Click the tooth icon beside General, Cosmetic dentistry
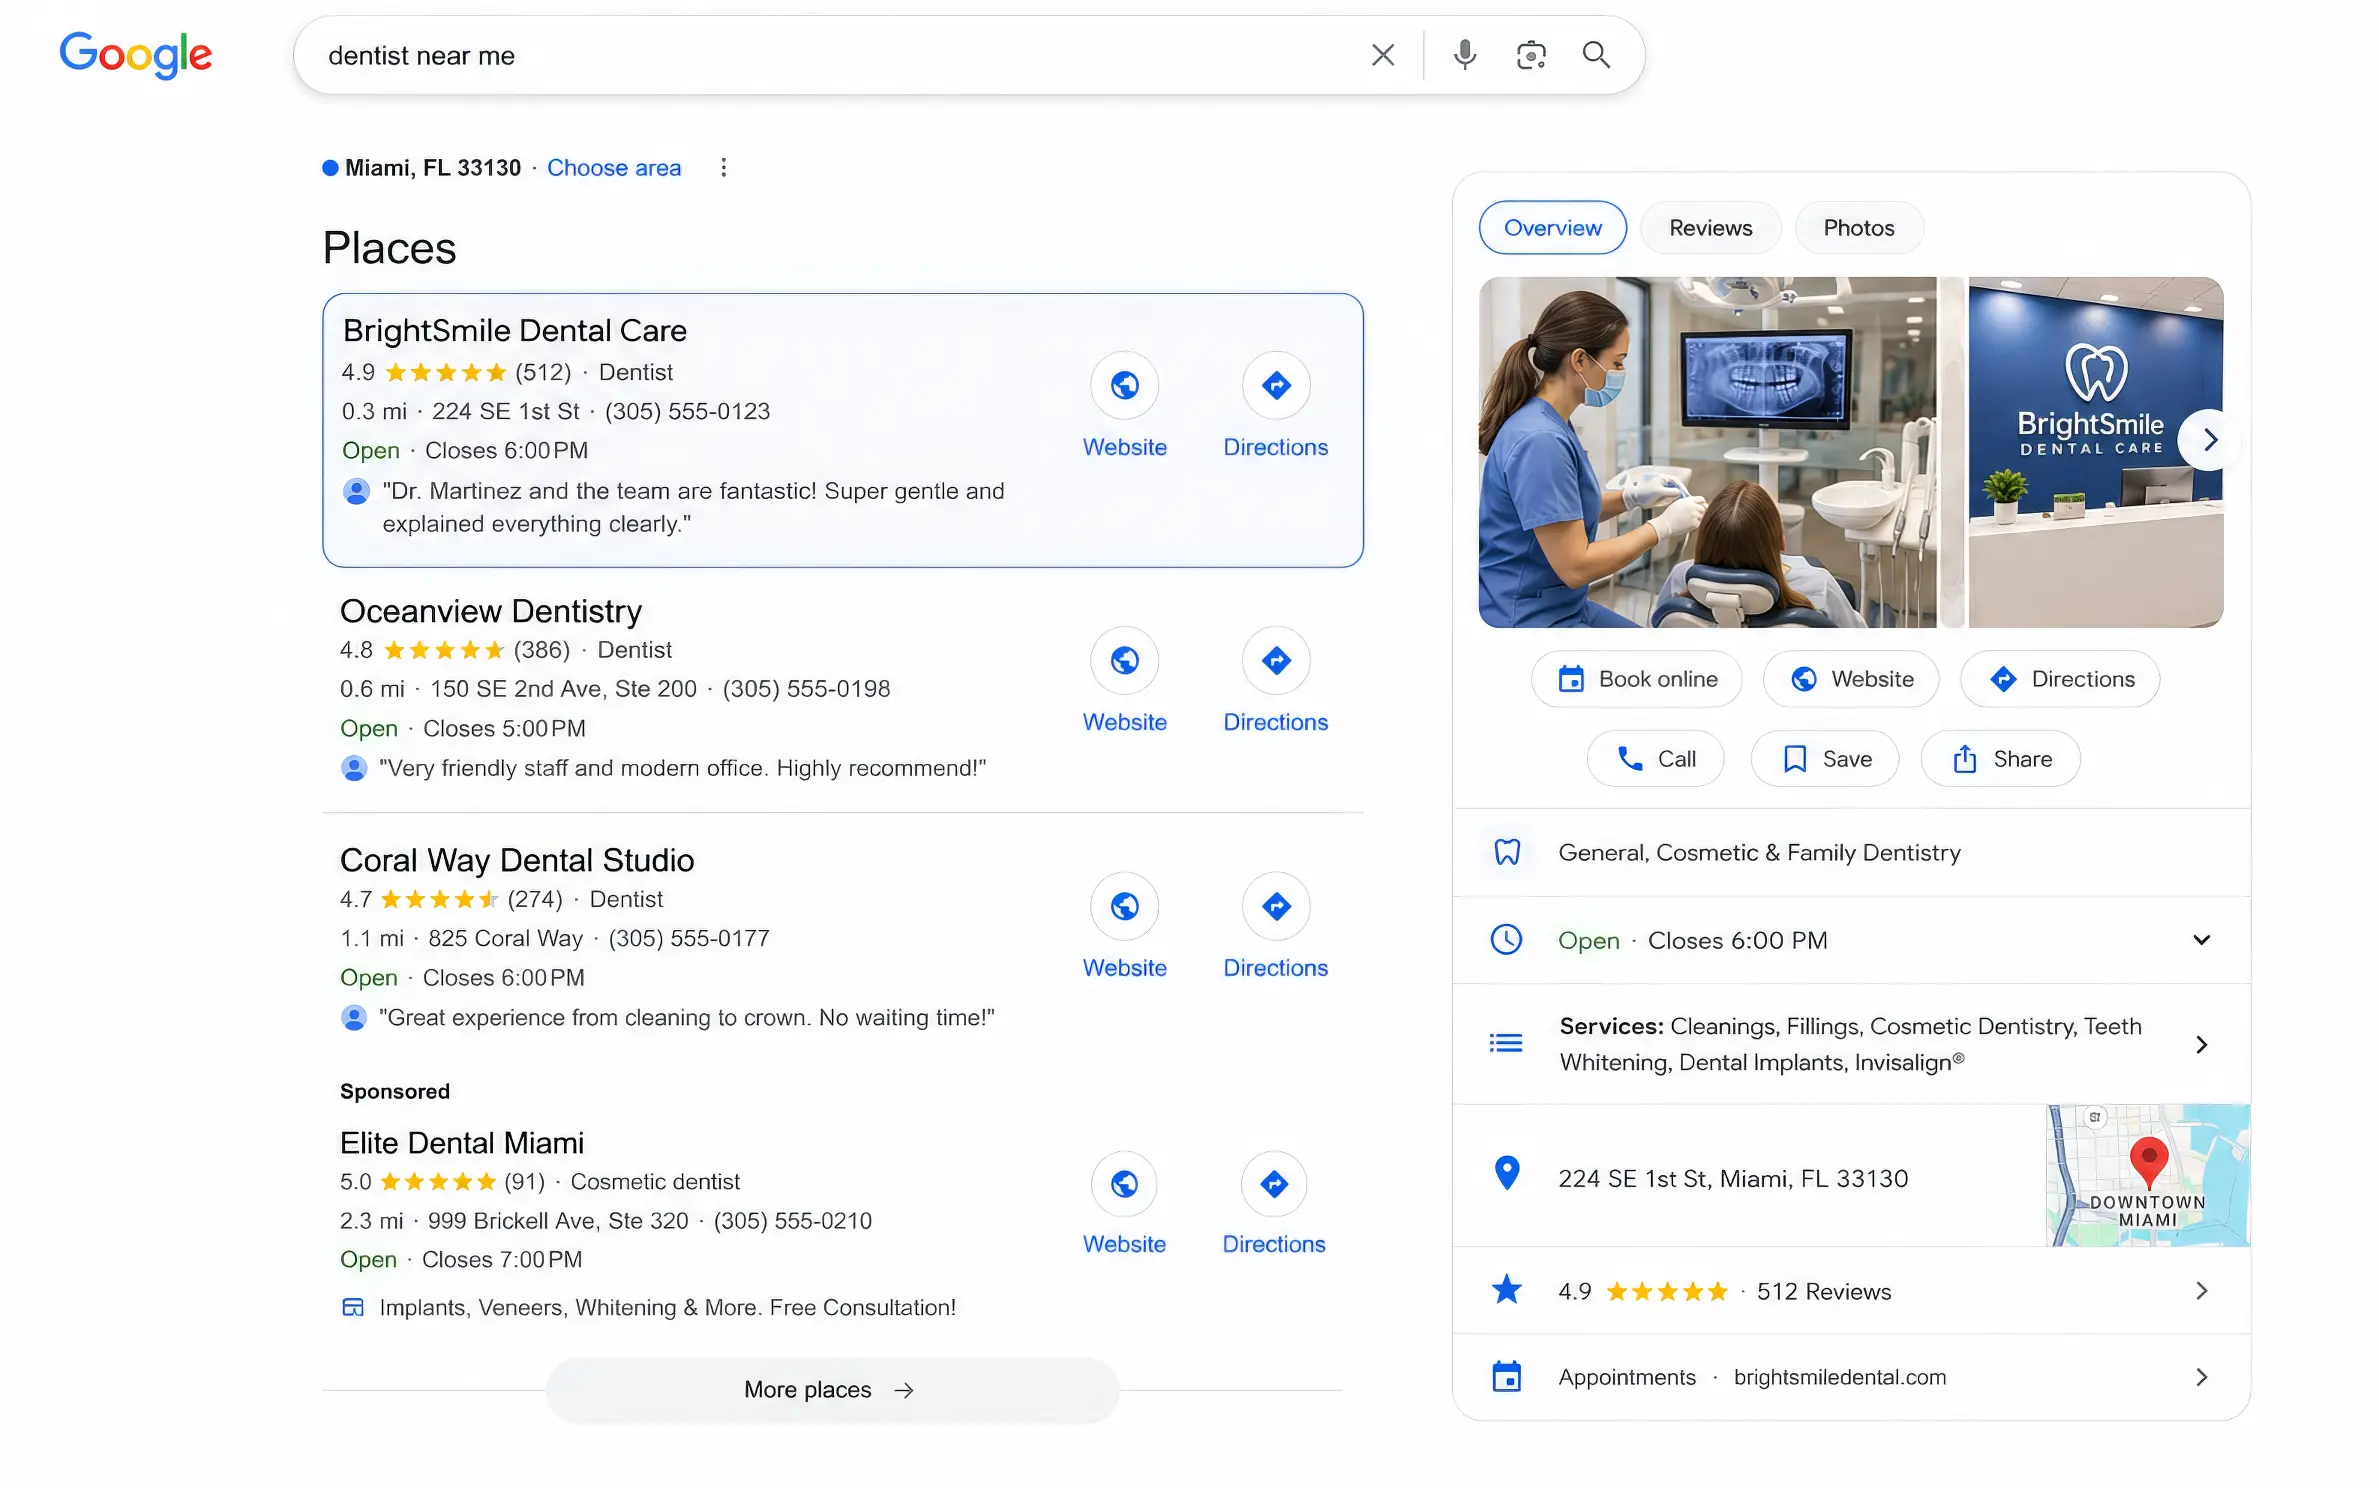This screenshot has width=2379, height=1488. click(1506, 852)
